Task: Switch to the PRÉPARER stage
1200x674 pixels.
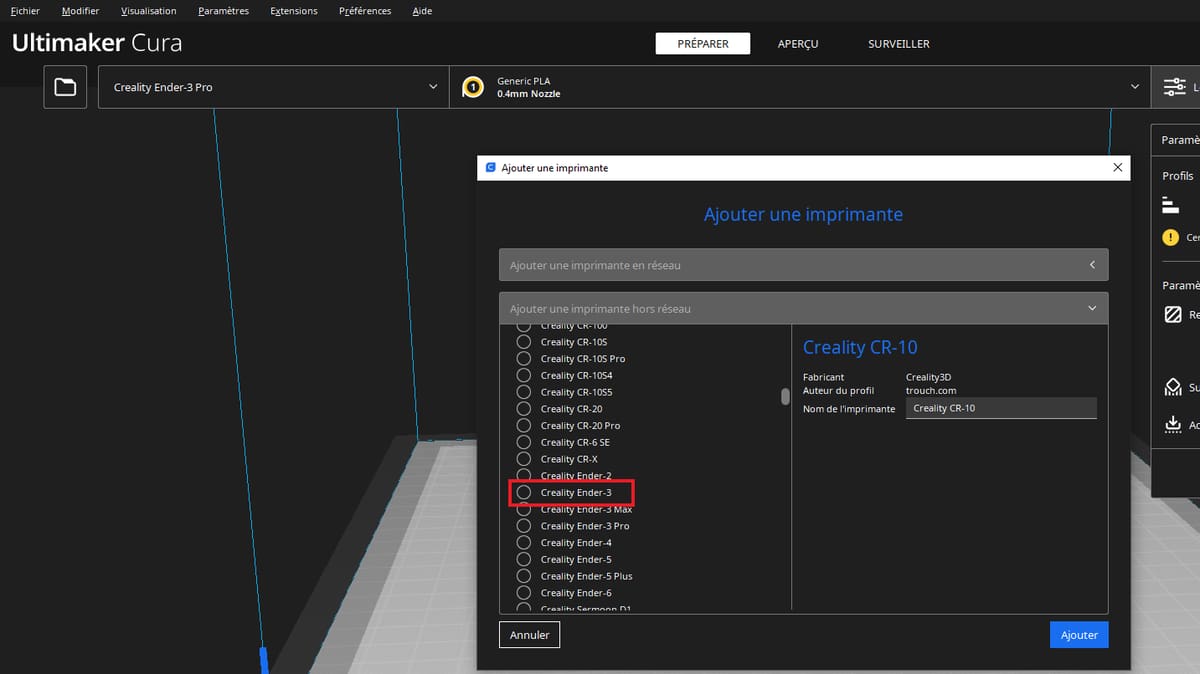Action: coord(701,44)
